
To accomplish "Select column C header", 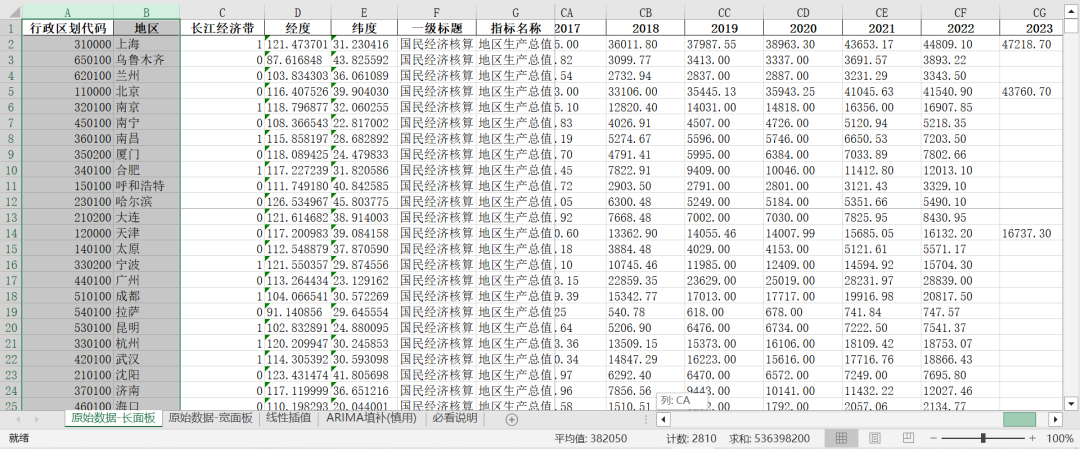I will (222, 12).
